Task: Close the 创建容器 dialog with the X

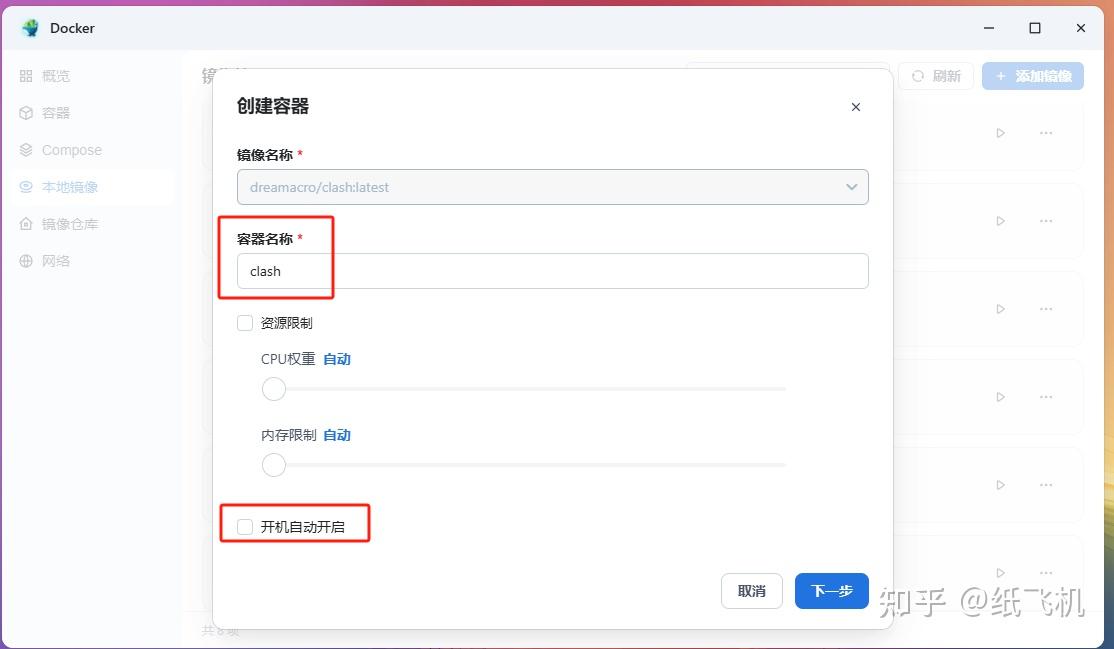Action: pyautogui.click(x=855, y=107)
